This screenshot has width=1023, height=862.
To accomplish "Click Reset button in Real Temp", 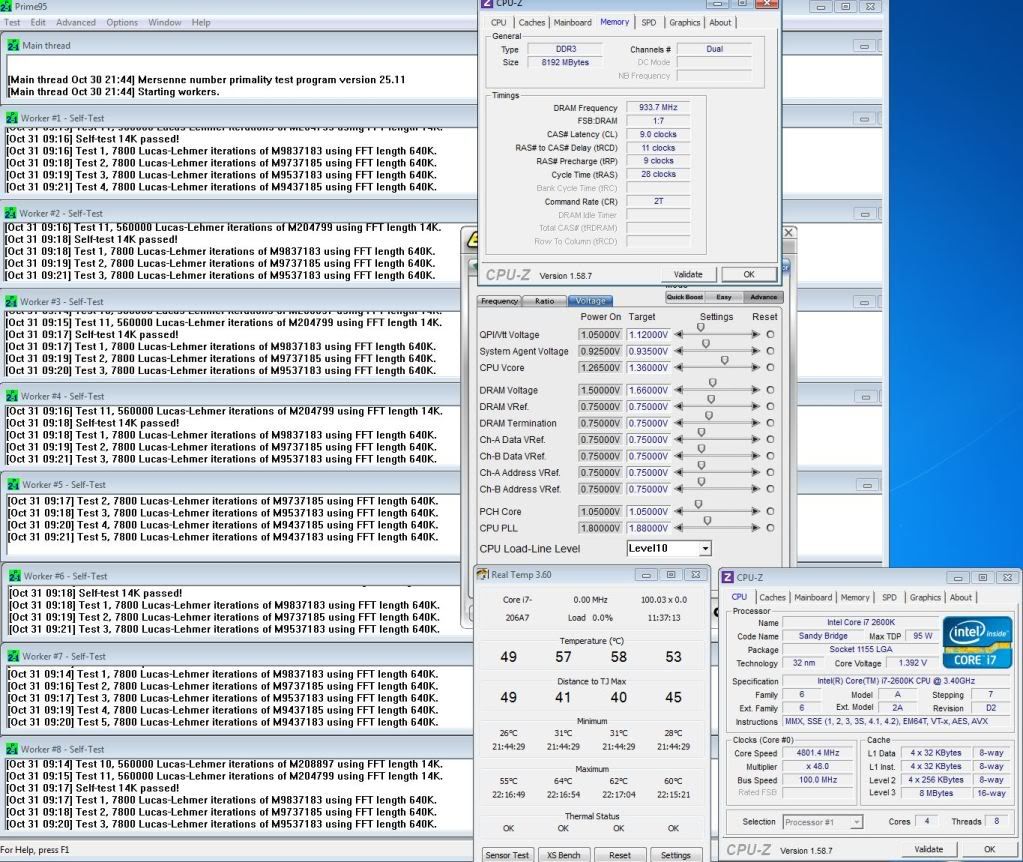I will tap(620, 855).
